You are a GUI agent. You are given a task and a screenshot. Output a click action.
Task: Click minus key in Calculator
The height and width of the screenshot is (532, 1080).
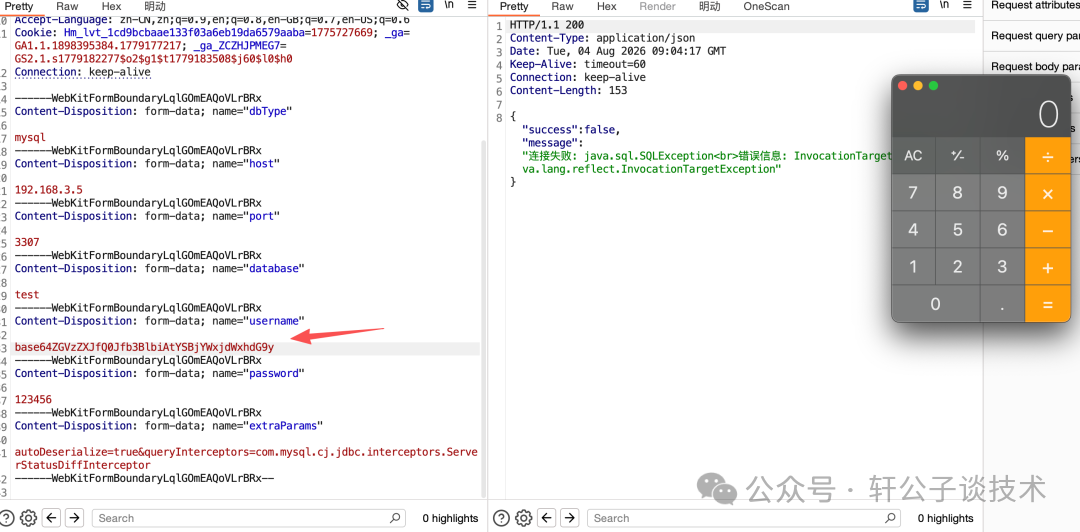point(1048,230)
